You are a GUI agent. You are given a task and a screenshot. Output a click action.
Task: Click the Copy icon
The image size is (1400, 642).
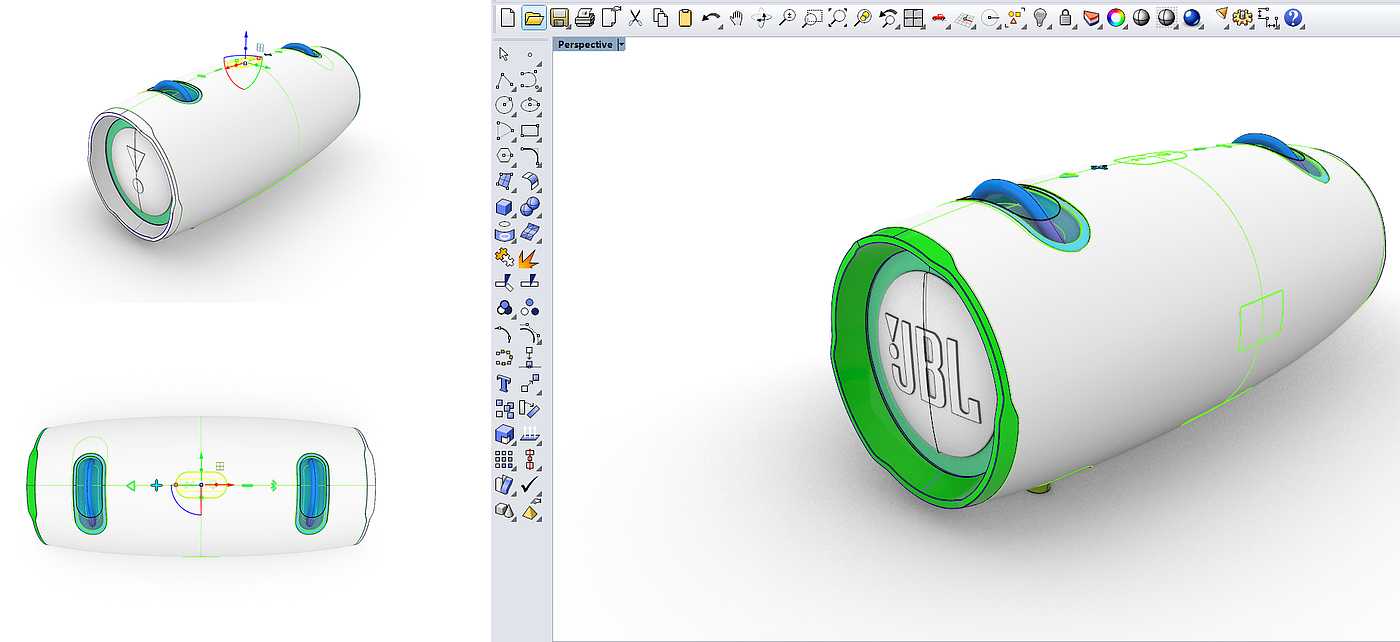tap(660, 17)
